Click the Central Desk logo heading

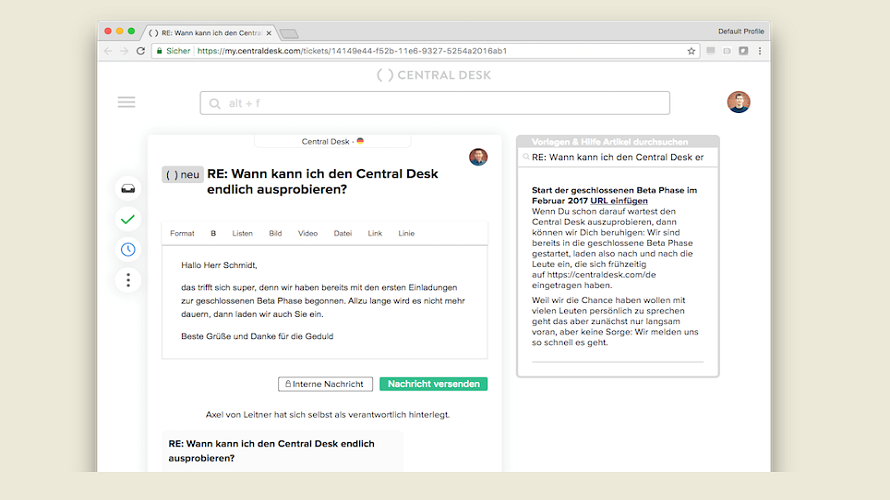(434, 75)
